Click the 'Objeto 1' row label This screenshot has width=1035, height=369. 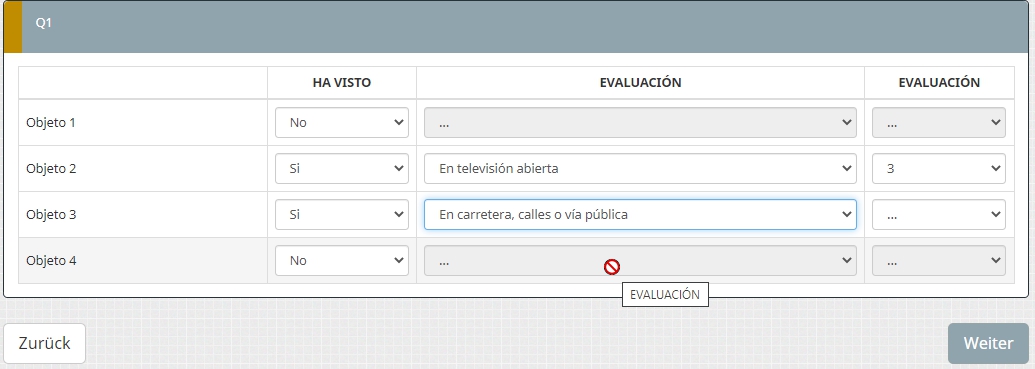coord(51,123)
